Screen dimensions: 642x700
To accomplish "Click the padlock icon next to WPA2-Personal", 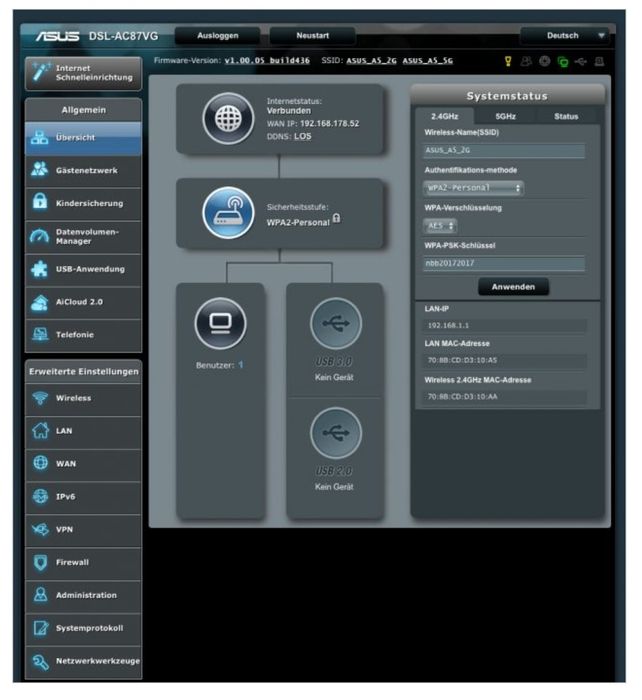I will pyautogui.click(x=337, y=218).
